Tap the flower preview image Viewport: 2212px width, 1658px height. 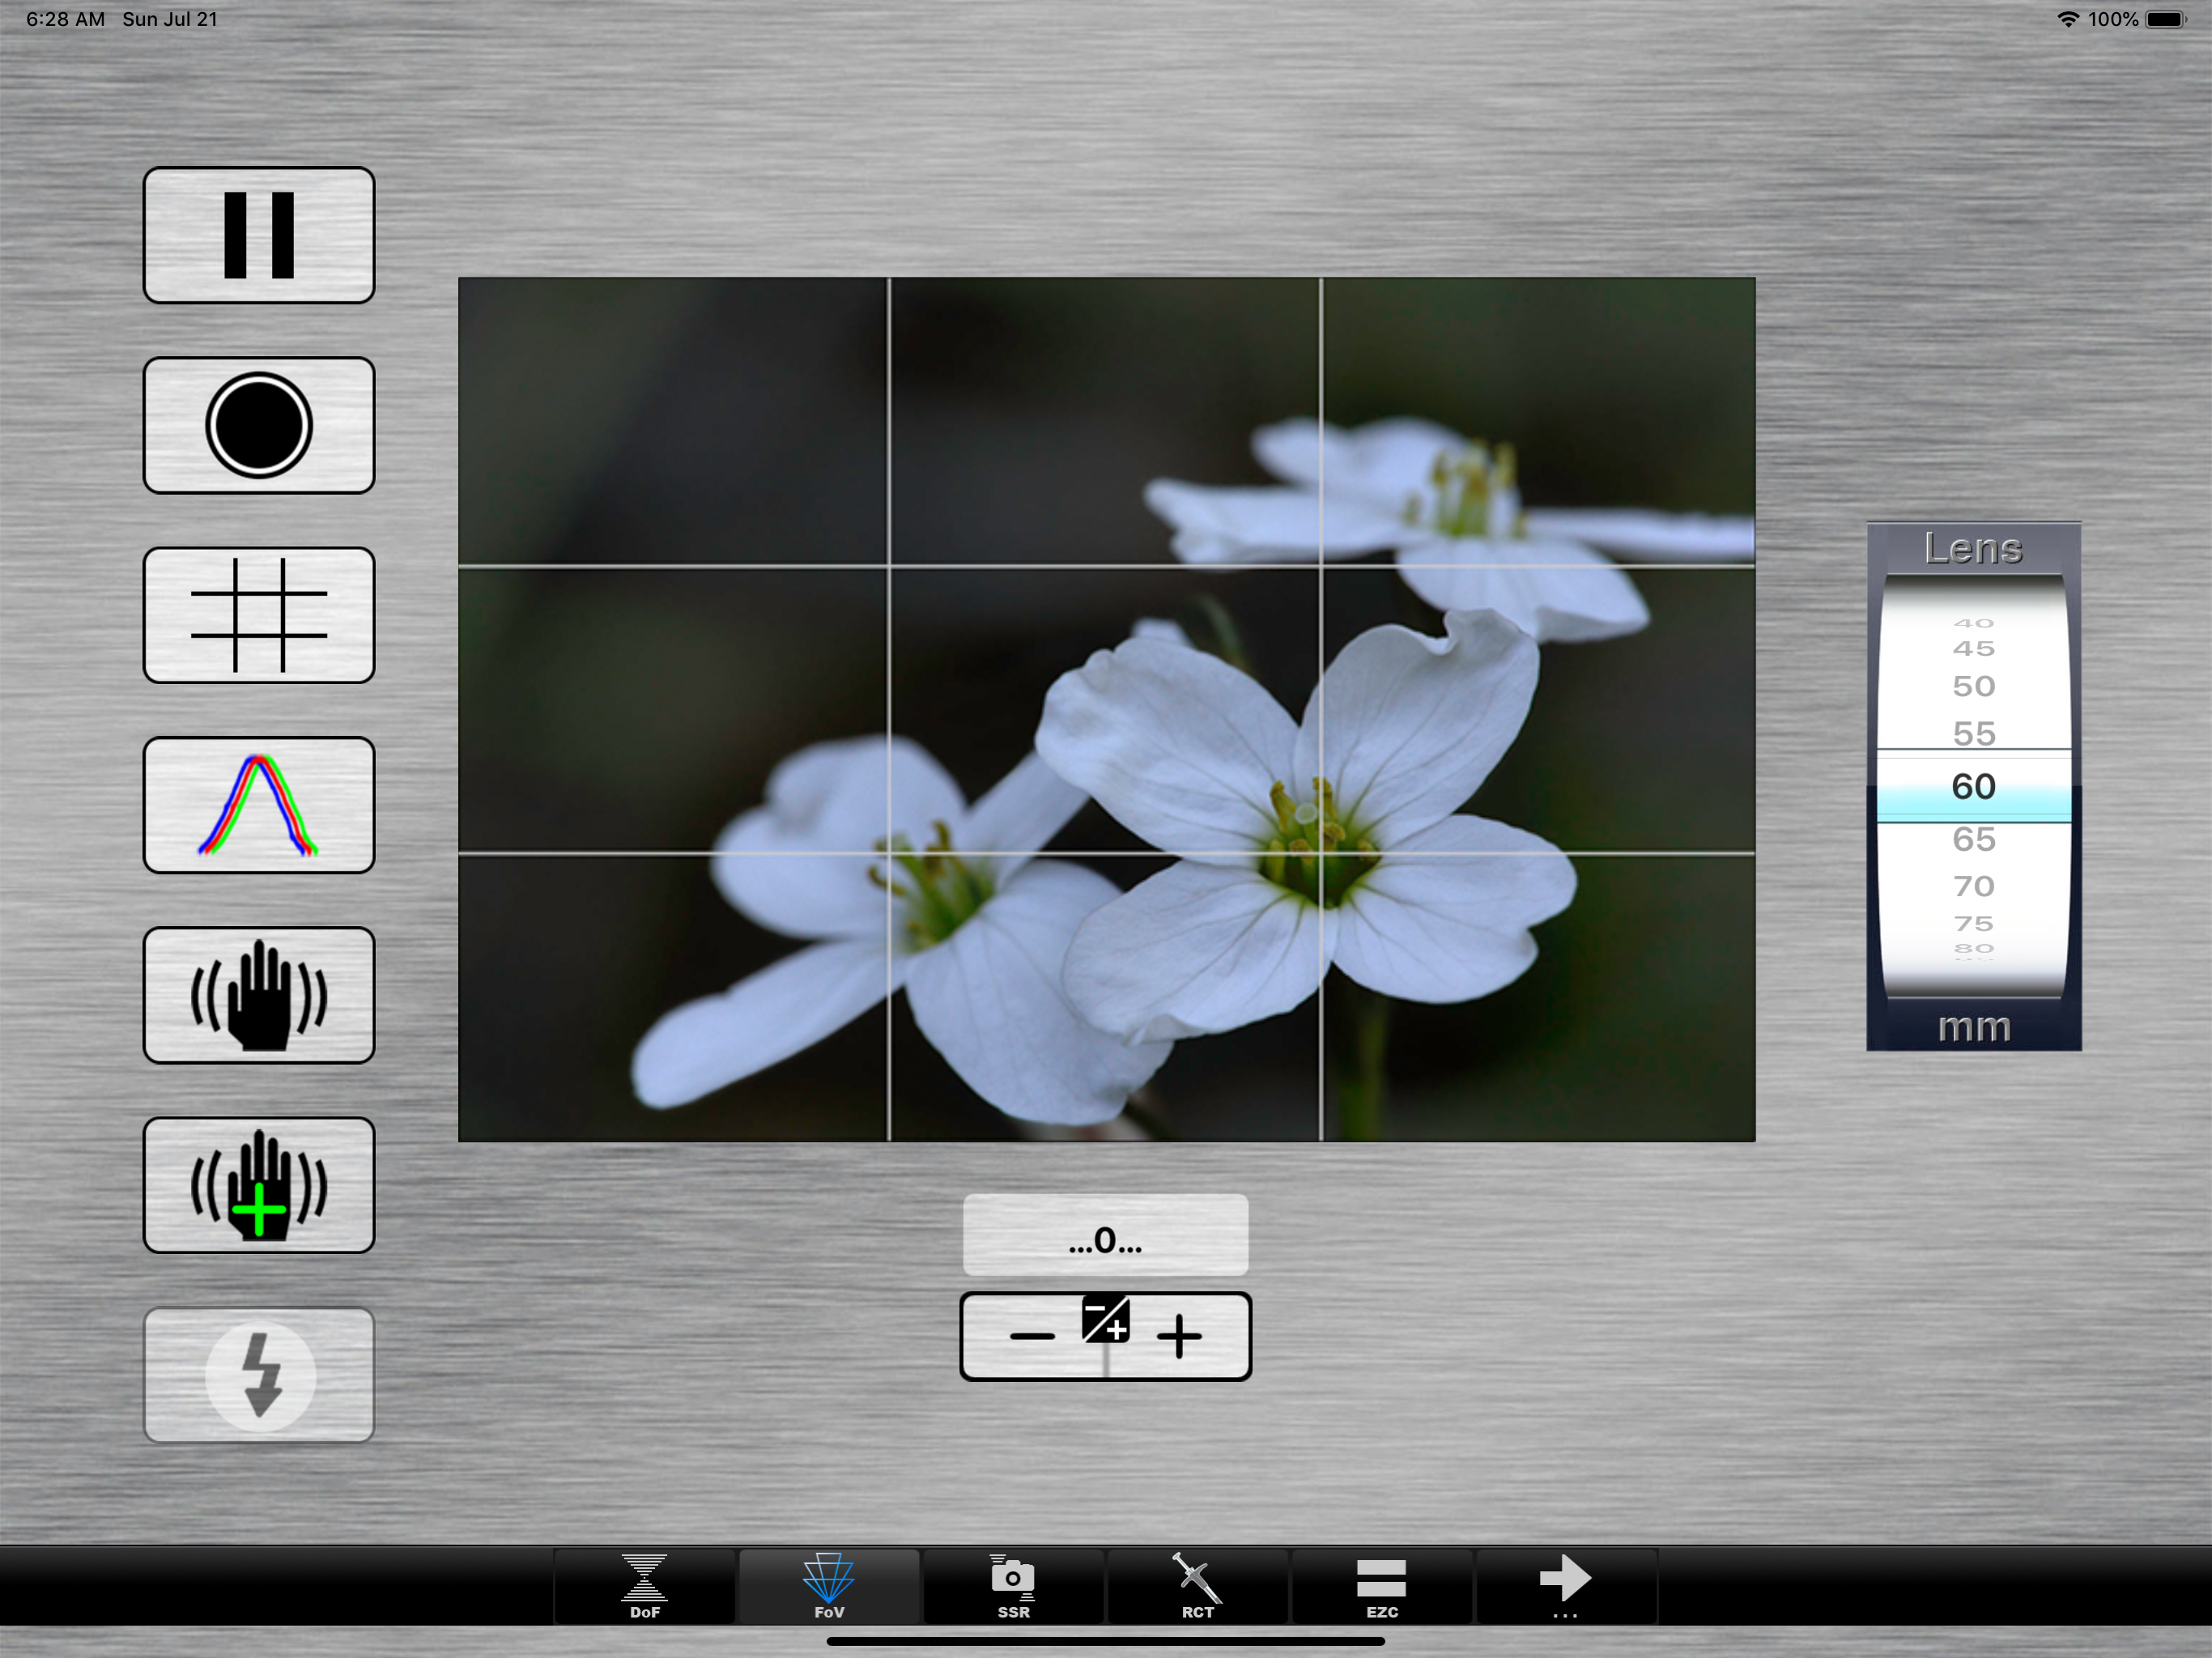[1106, 709]
